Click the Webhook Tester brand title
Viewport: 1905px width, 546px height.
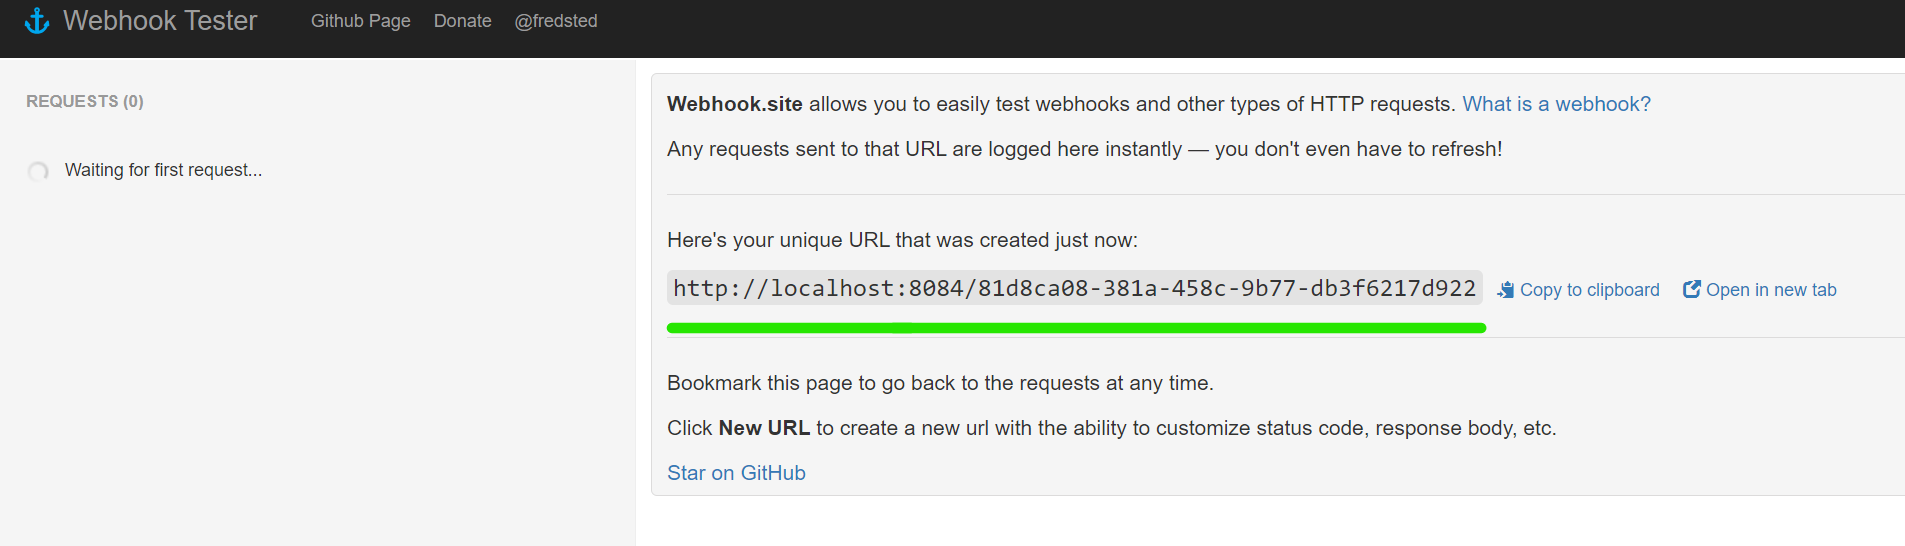coord(160,21)
